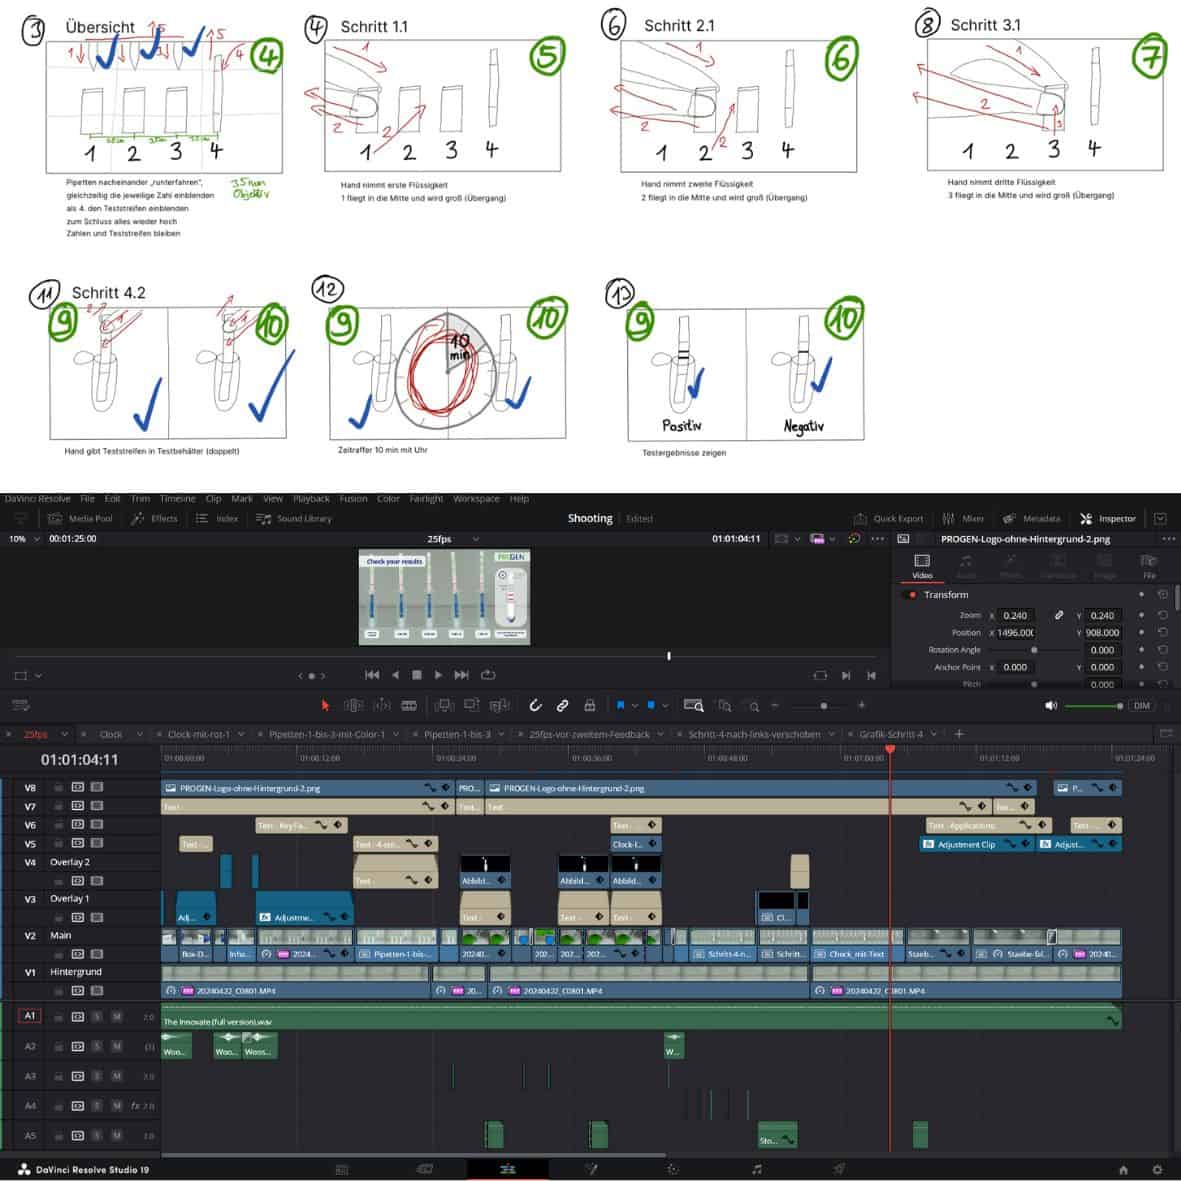Open the Inspector panel
Viewport: 1181px width, 1181px height.
click(x=1108, y=519)
